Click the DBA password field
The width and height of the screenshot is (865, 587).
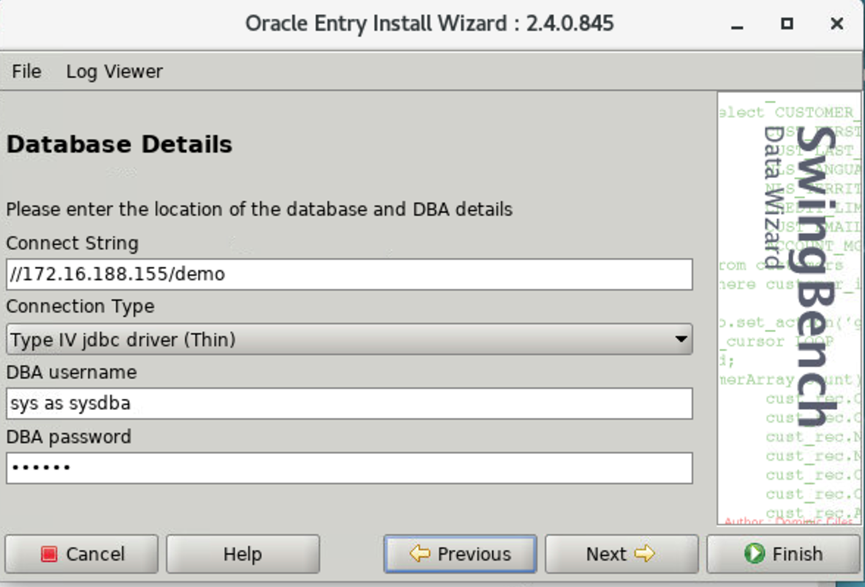[x=350, y=468]
